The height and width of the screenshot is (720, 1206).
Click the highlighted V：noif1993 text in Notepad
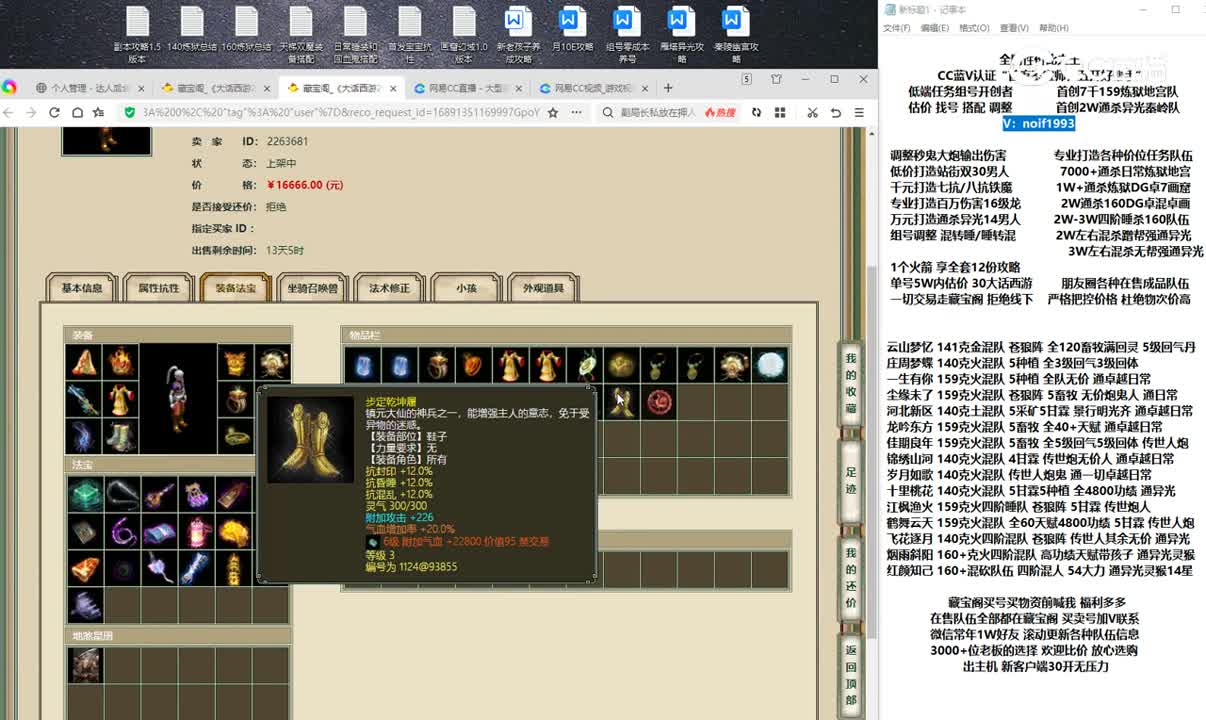pos(1040,123)
